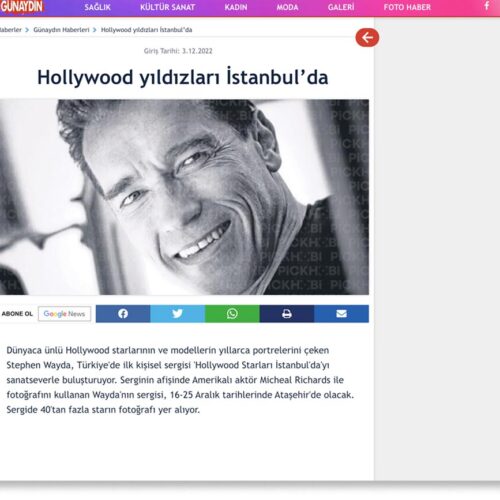Image resolution: width=500 pixels, height=500 pixels.
Task: Send article by email icon
Action: click(x=341, y=314)
